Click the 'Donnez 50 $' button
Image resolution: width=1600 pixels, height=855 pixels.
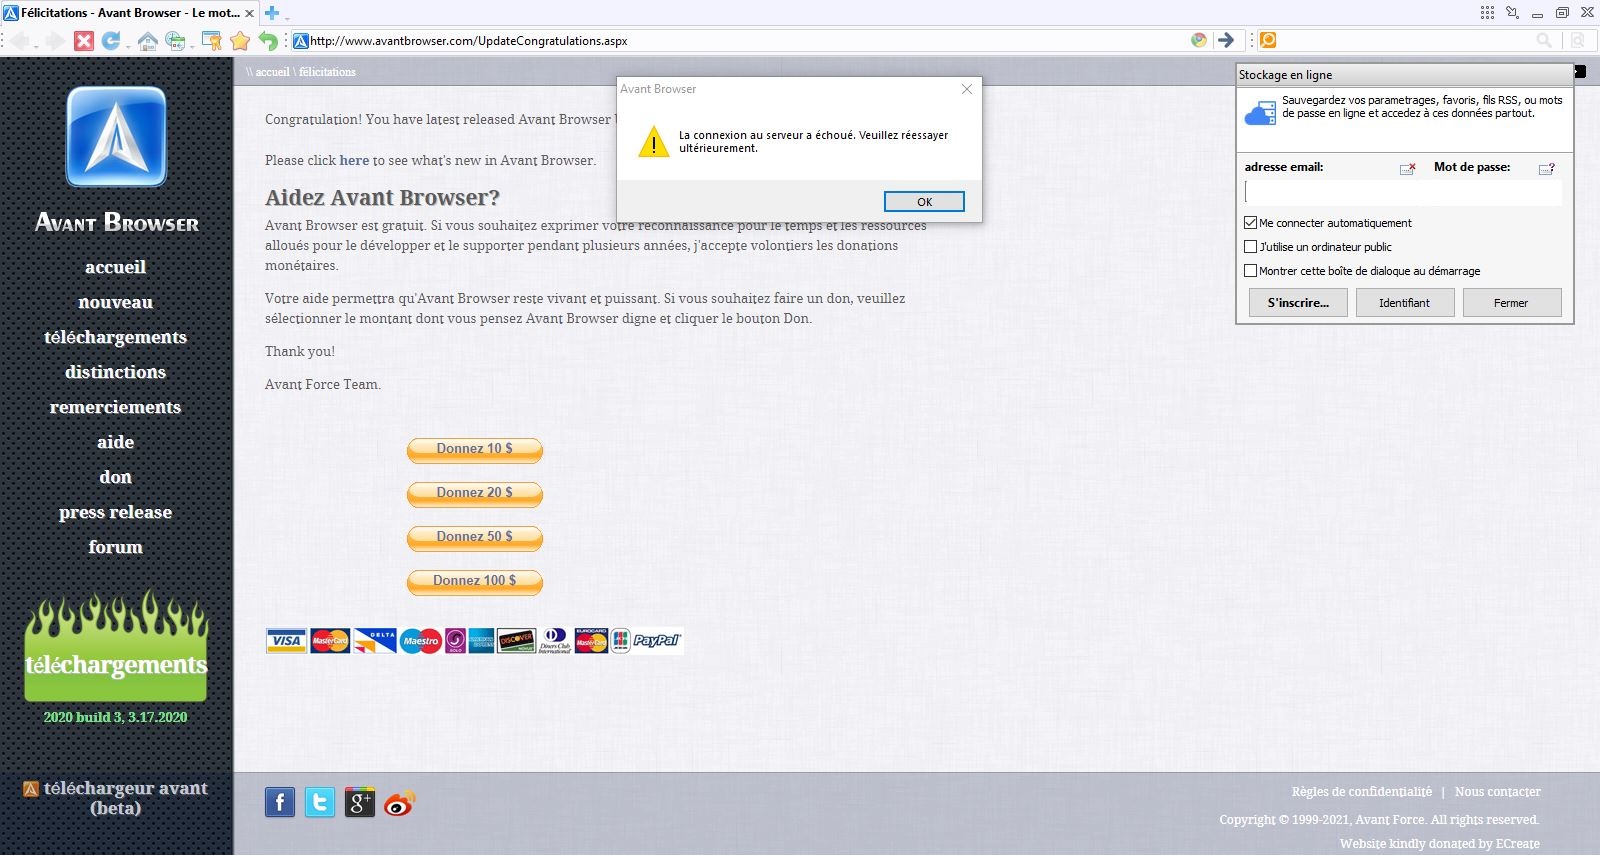click(475, 538)
